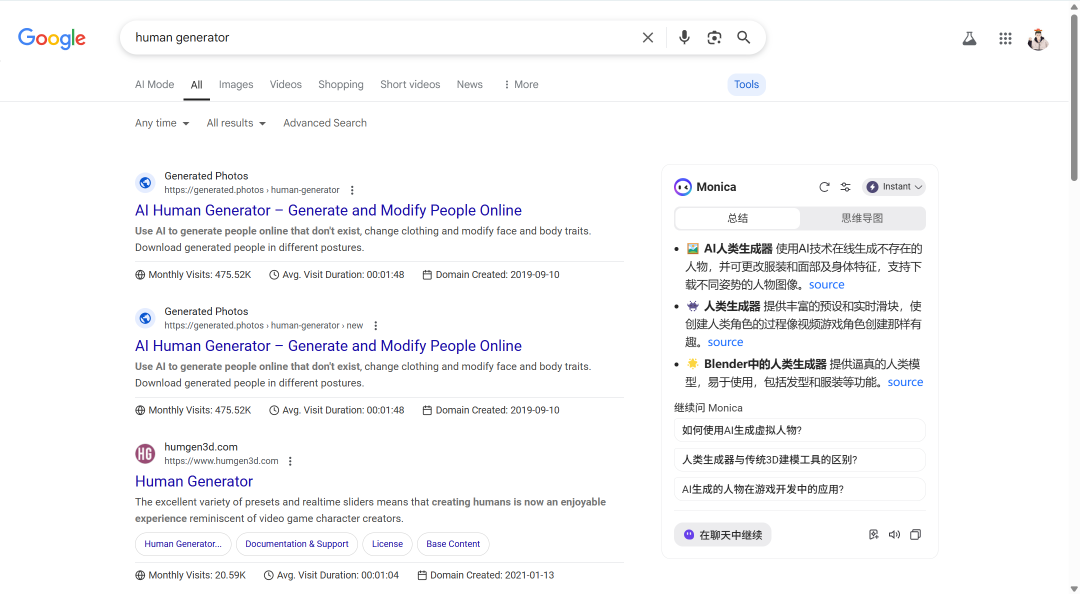Toggle the Tools button

(747, 84)
